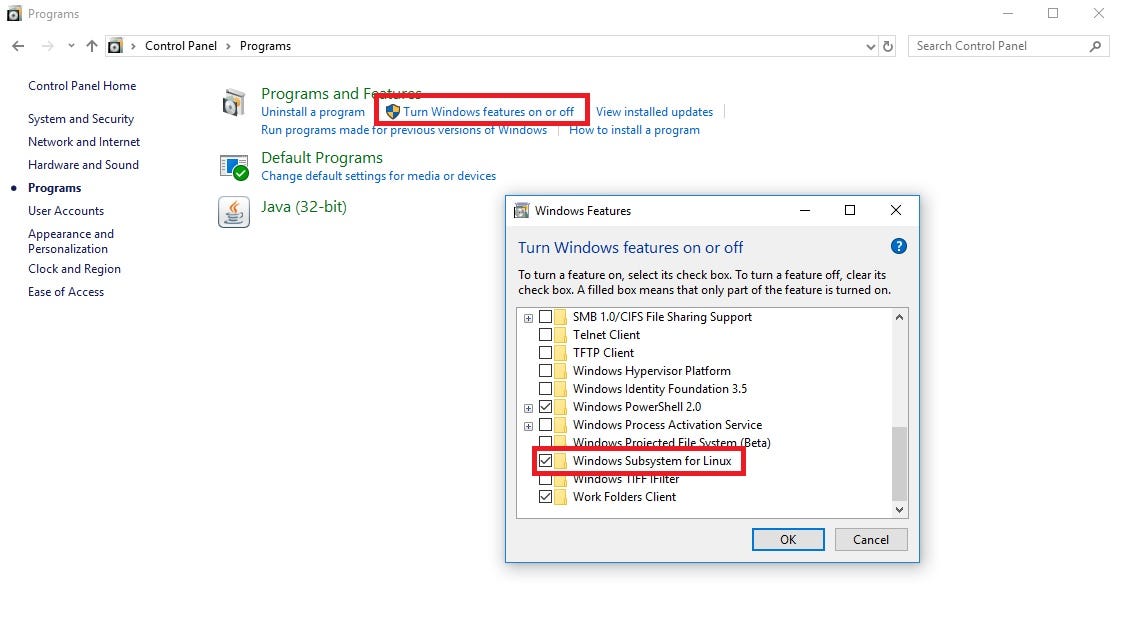The width and height of the screenshot is (1122, 630).
Task: Click the Windows Features dialog title icon
Action: tap(522, 210)
